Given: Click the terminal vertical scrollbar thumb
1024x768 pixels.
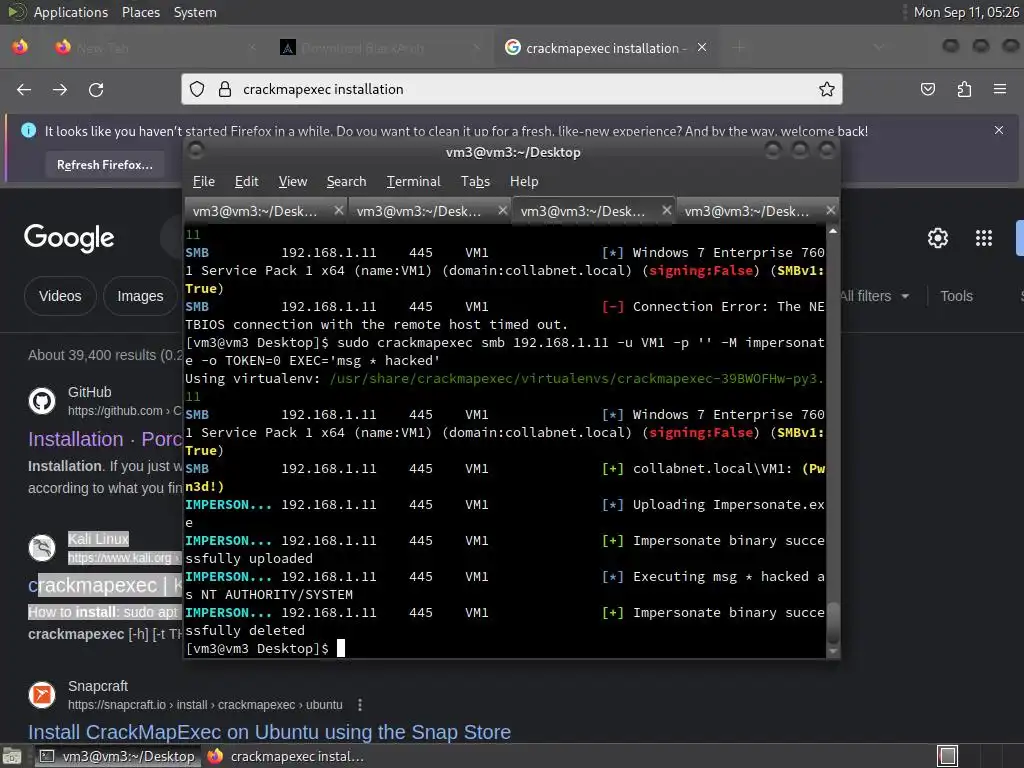Looking at the screenshot, I should (833, 623).
